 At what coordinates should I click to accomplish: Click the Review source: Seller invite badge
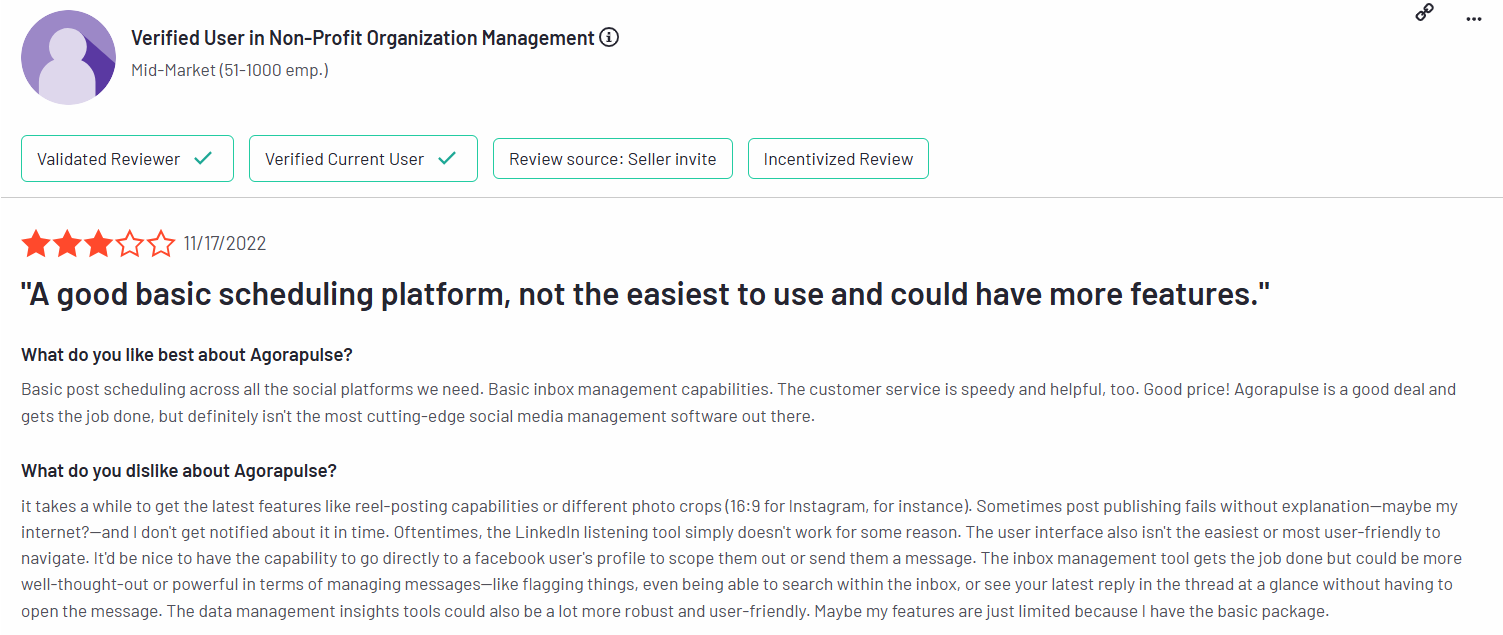(612, 159)
